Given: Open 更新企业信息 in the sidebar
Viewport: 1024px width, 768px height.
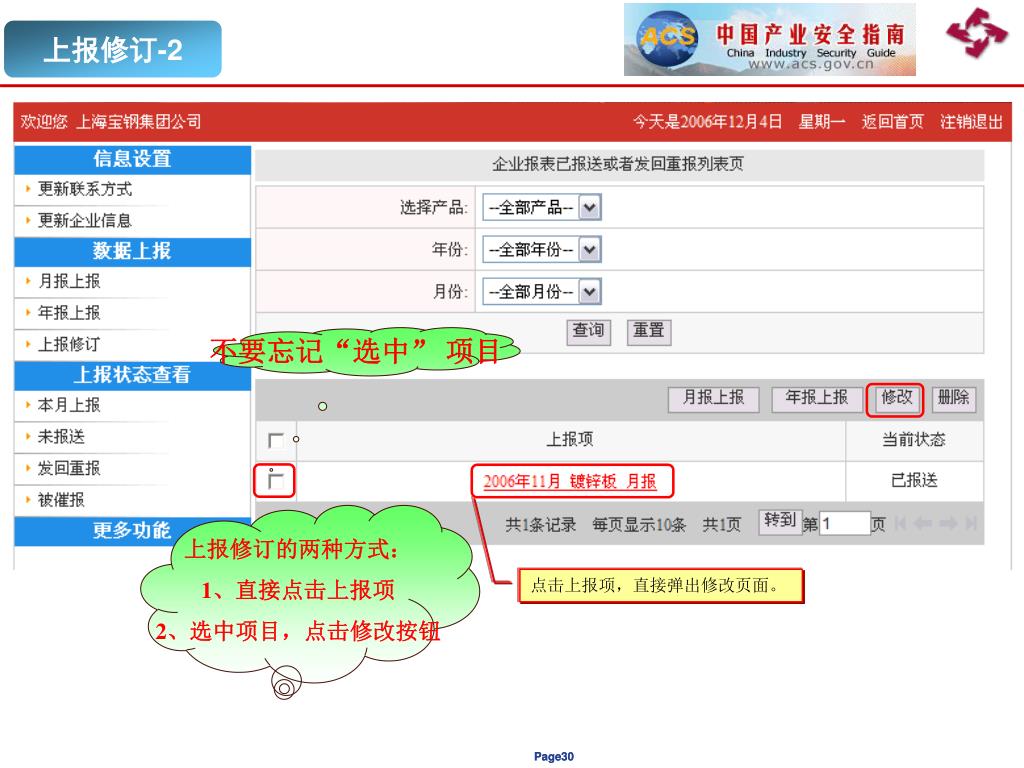Looking at the screenshot, I should coord(85,221).
